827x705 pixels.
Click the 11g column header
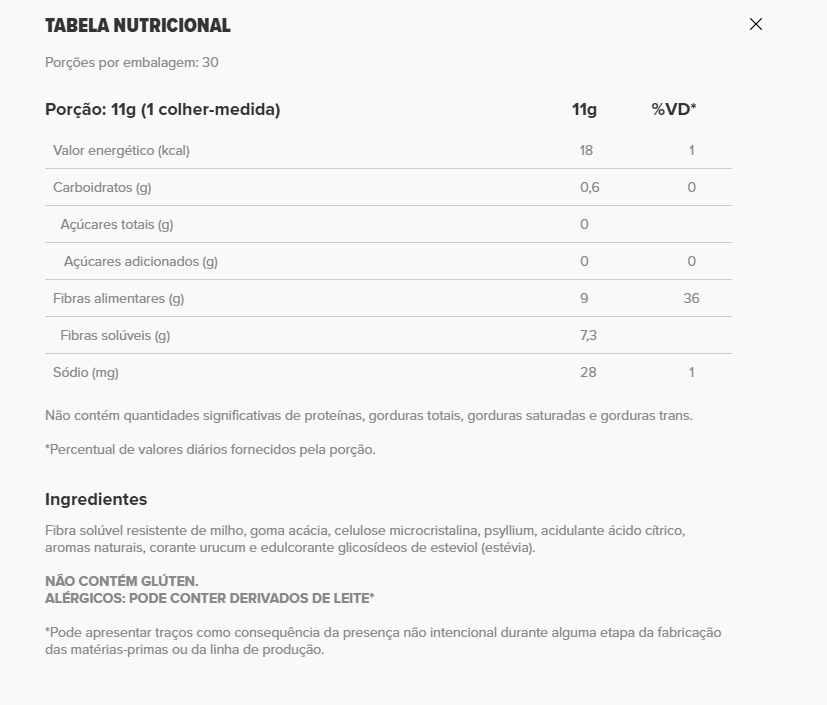click(584, 109)
